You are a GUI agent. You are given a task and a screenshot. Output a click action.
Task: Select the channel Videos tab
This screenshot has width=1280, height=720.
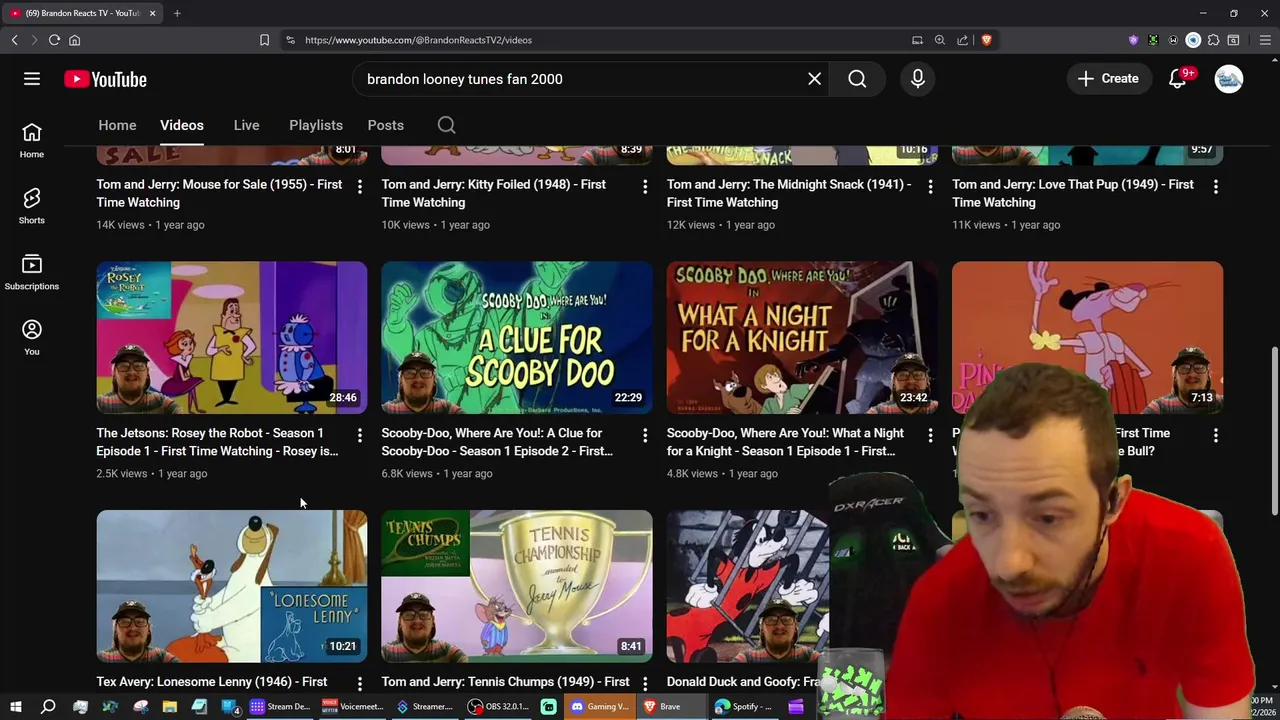(x=182, y=125)
